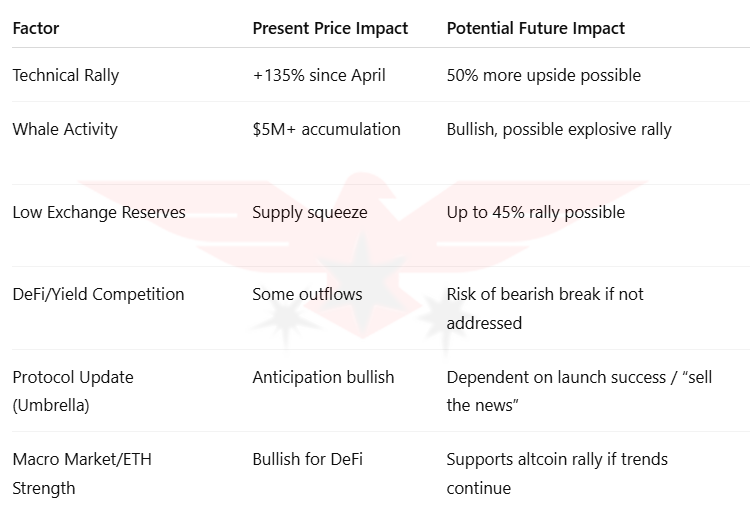Select the $5M+ accumulation cell
Screen dimensions: 750x515
(x=326, y=129)
